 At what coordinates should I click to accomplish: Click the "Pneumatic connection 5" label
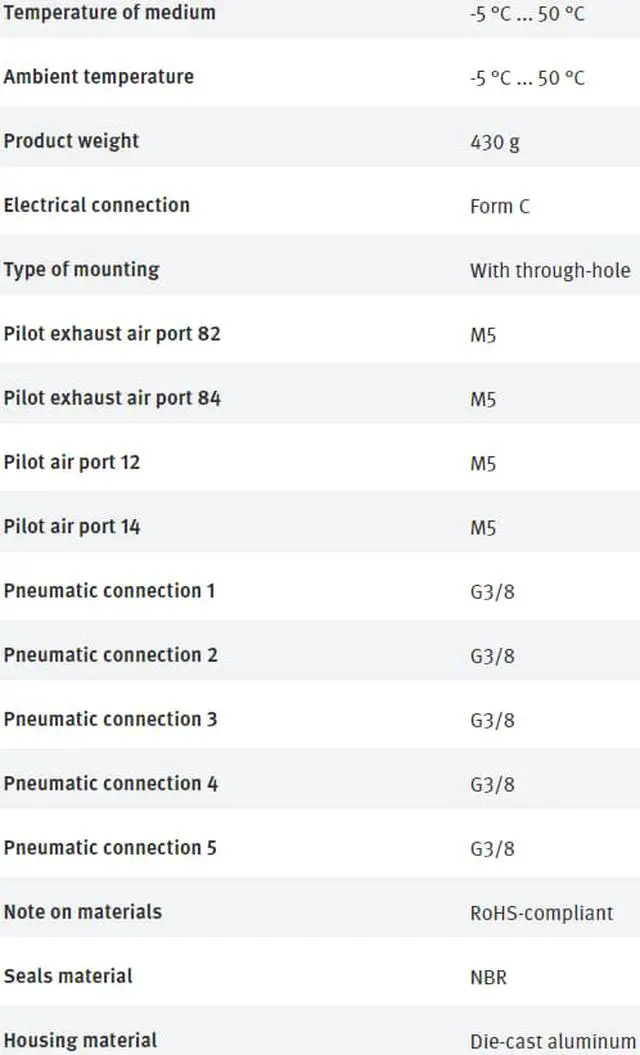(110, 847)
